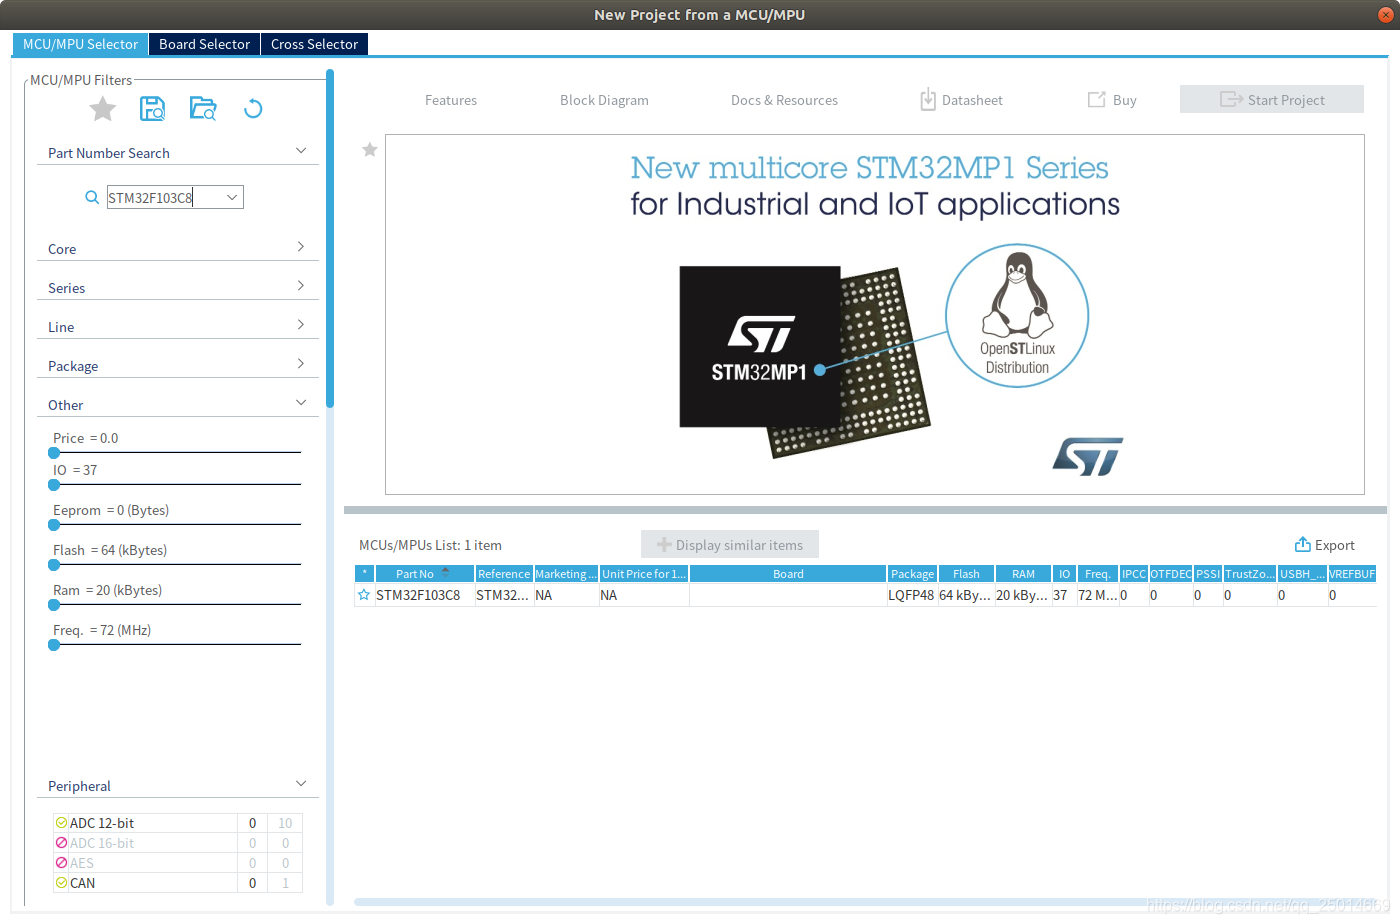Open the part number search dropdown
Screen dimensions: 1400x924
click(233, 196)
